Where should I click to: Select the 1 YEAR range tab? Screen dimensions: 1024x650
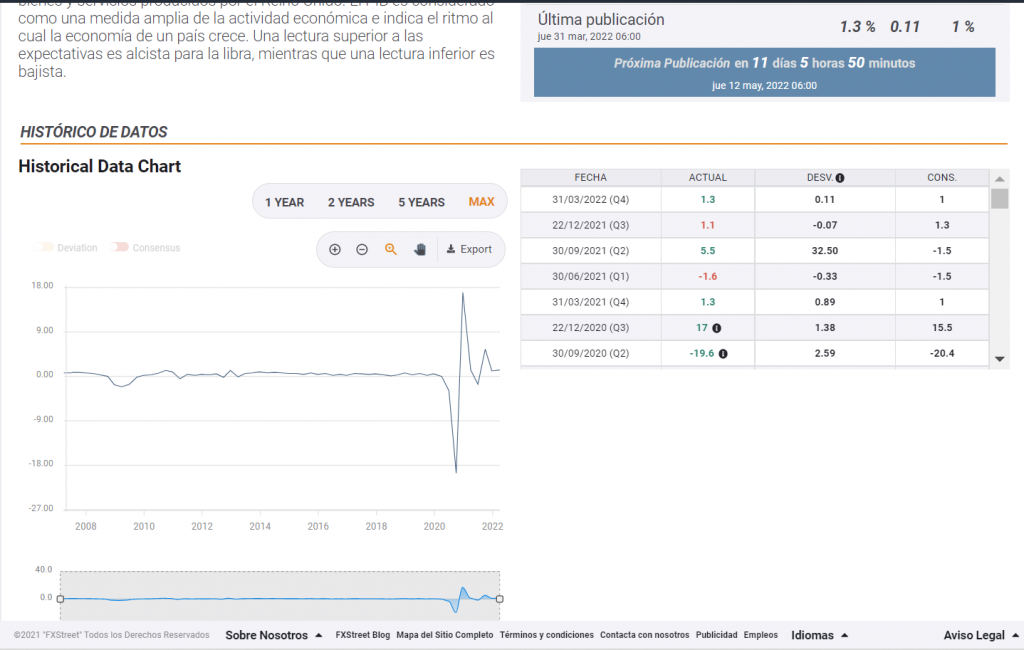pos(284,202)
